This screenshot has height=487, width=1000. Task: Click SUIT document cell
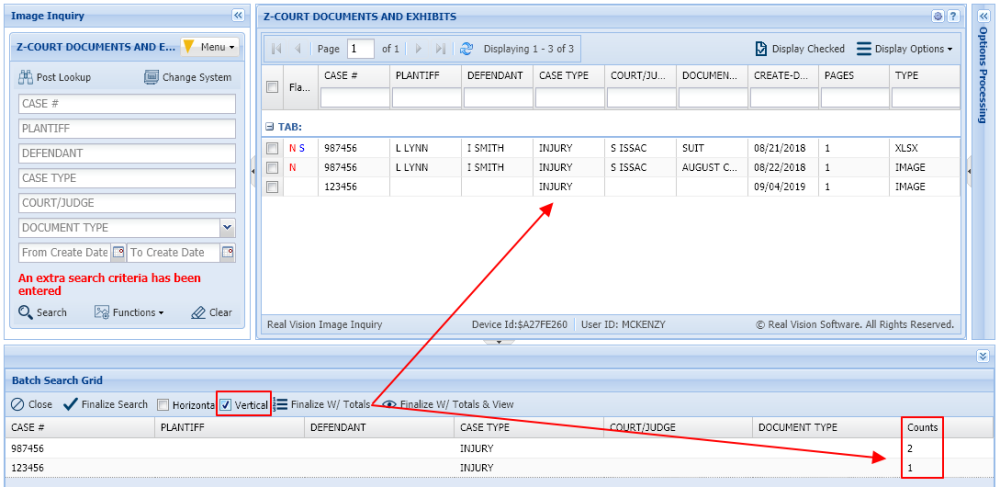point(712,148)
